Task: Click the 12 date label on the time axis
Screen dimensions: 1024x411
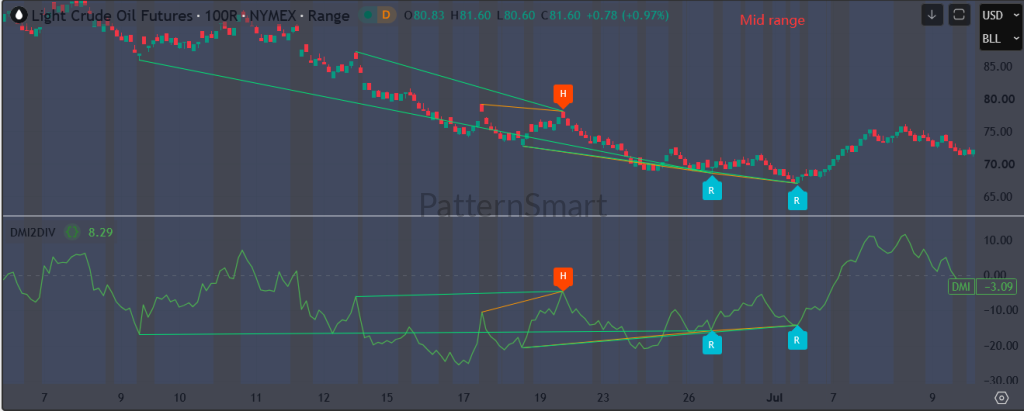Action: tap(324, 397)
